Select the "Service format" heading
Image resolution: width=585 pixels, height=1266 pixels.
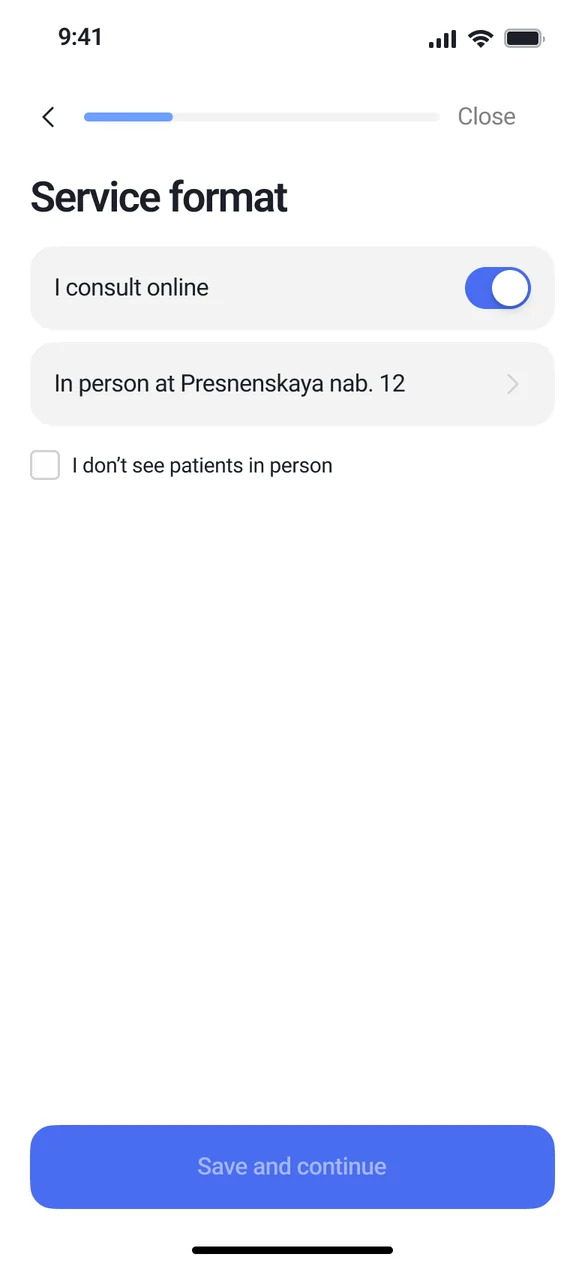pyautogui.click(x=159, y=197)
